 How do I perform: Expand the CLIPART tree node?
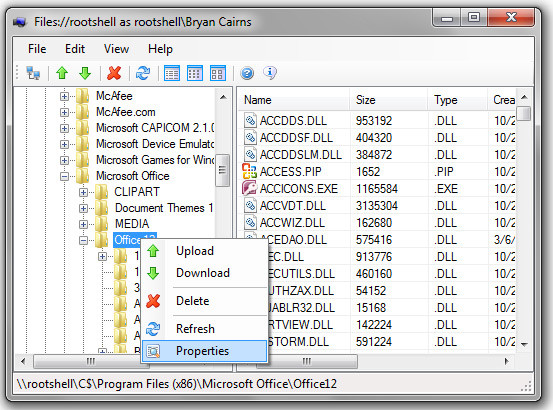(x=83, y=192)
